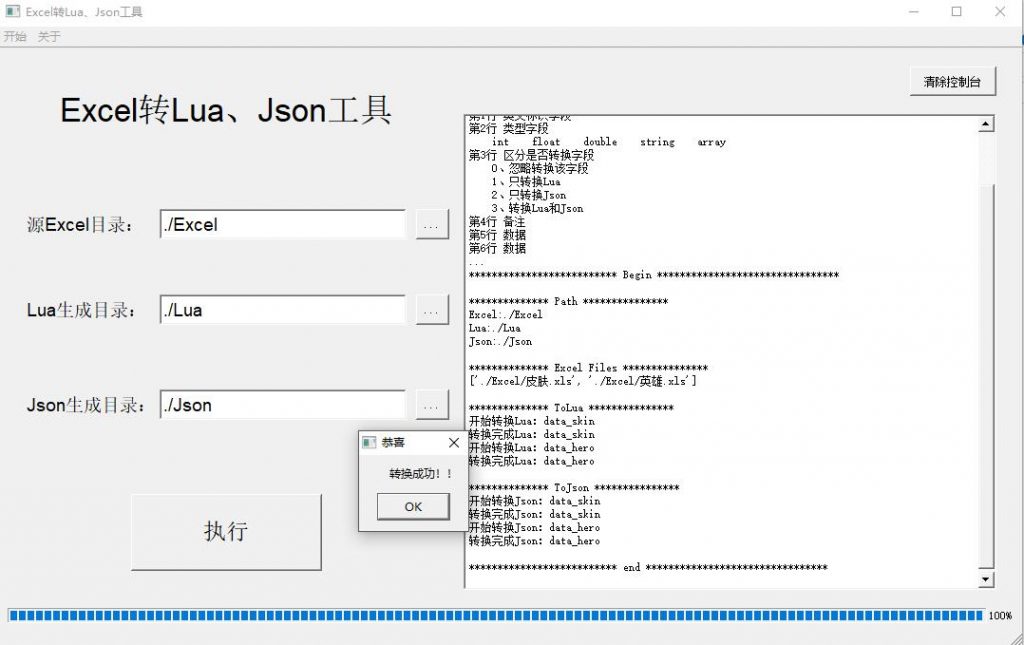
Task: Close the 恭喜 dialog with X
Action: point(454,443)
